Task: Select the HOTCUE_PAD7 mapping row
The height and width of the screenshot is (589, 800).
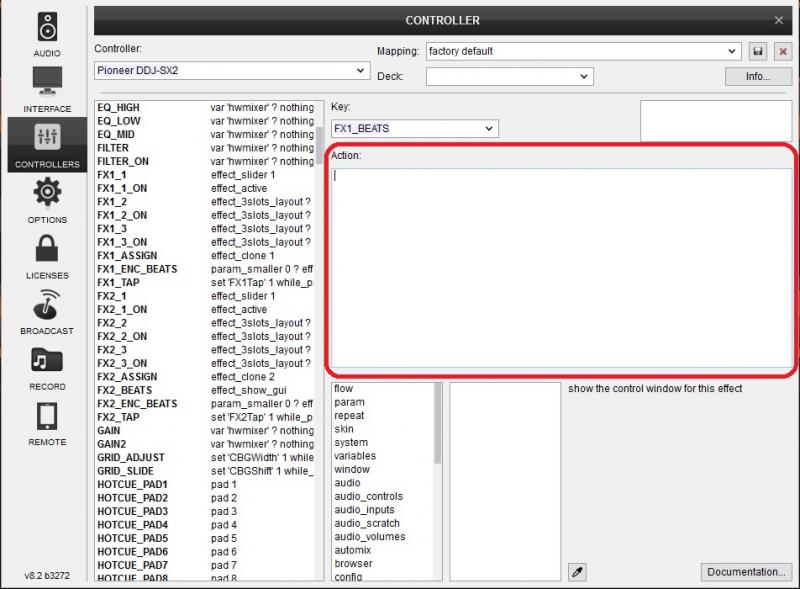Action: (206, 565)
